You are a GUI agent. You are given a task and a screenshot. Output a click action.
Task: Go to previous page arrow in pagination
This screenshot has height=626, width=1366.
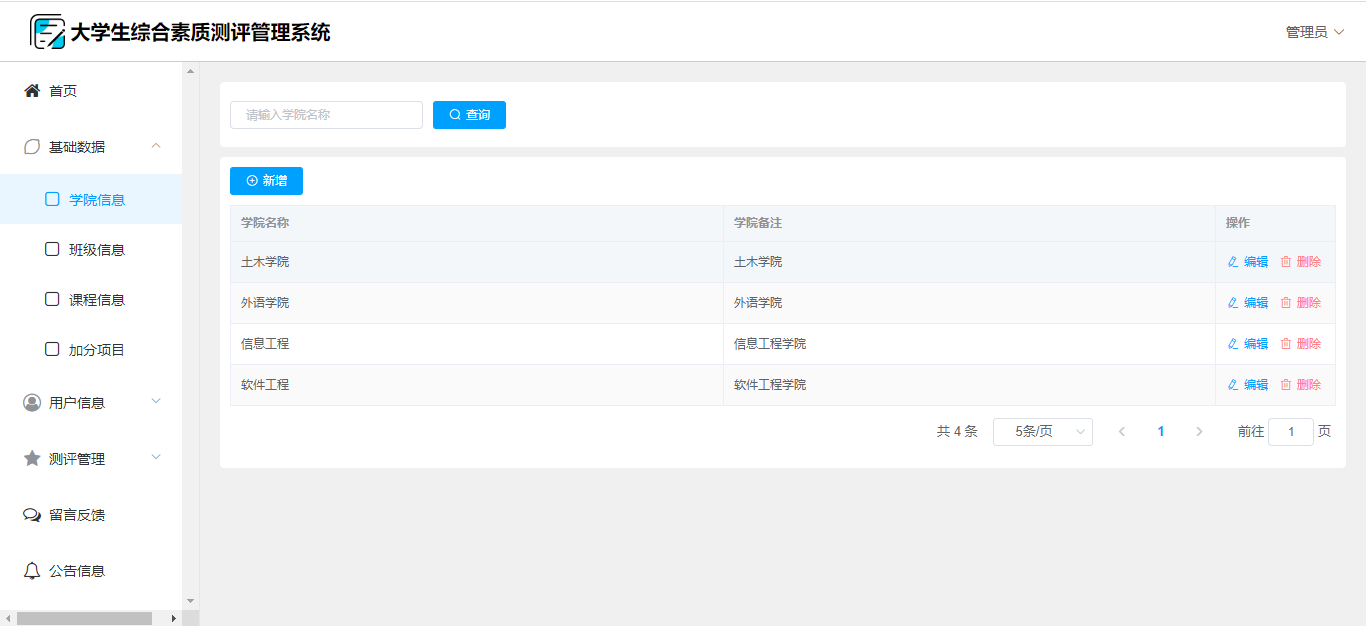point(1122,432)
